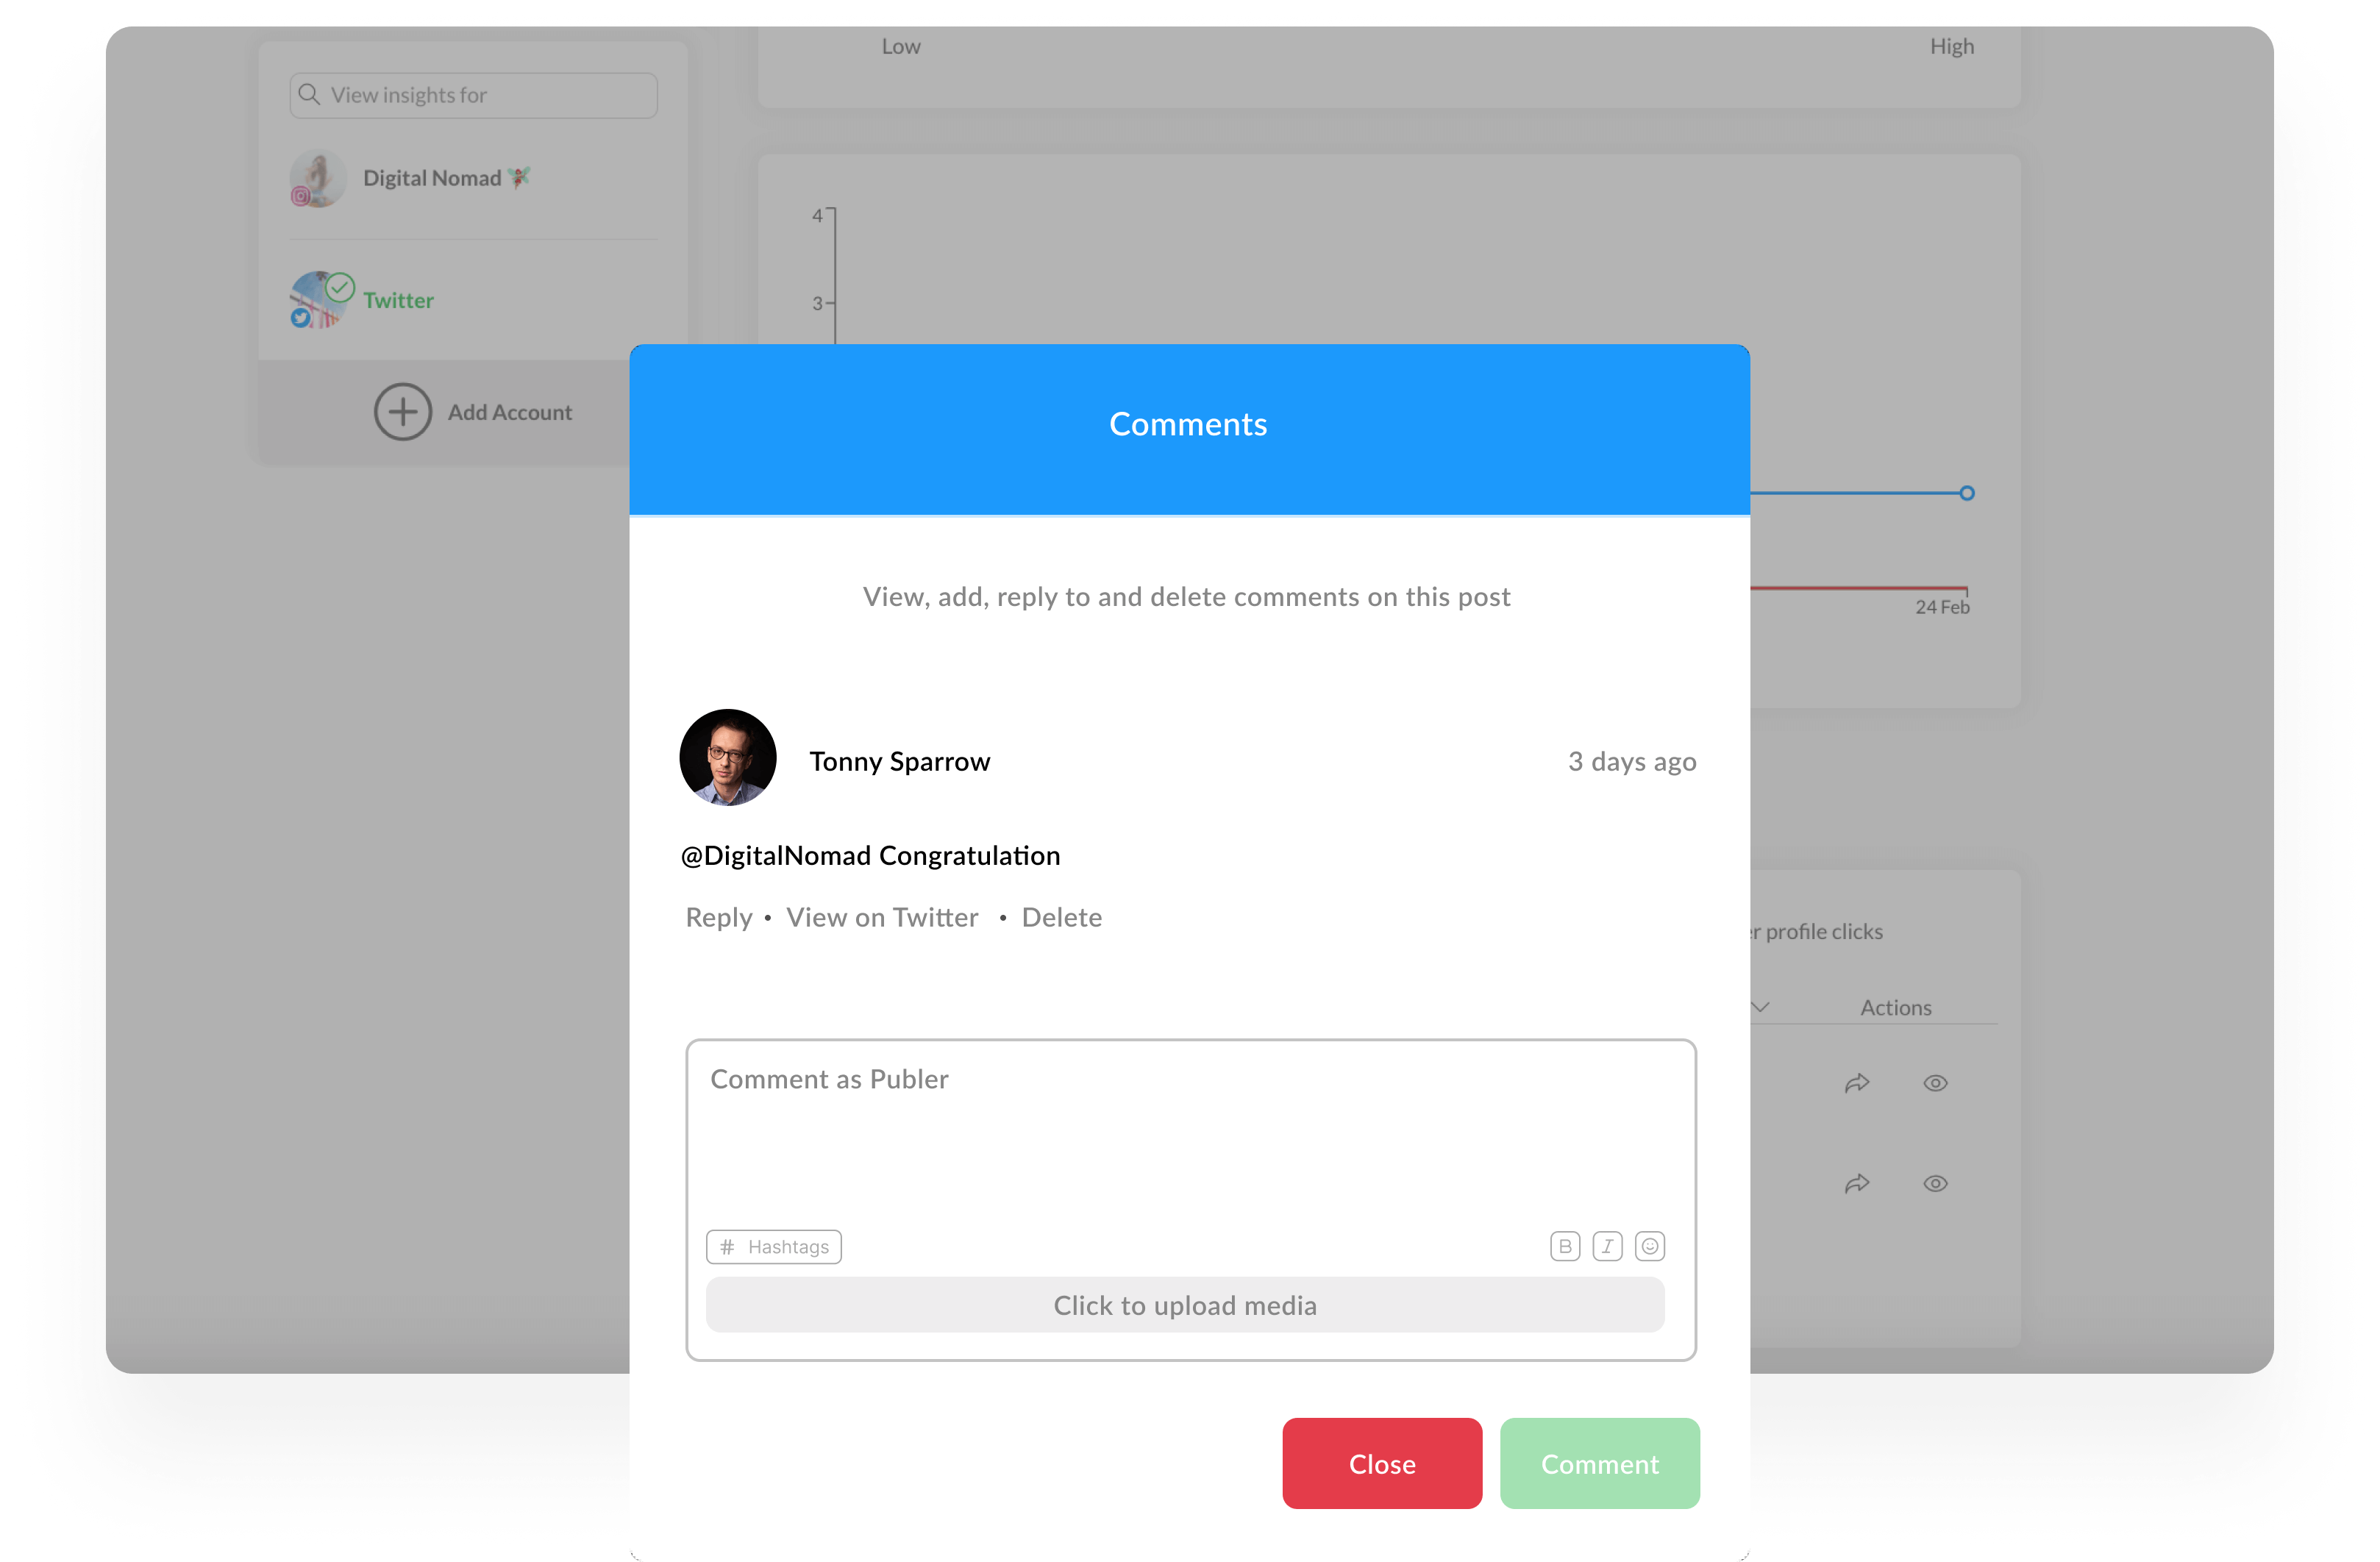Click Twitter account in sidebar
The height and width of the screenshot is (1562, 2380).
398,300
